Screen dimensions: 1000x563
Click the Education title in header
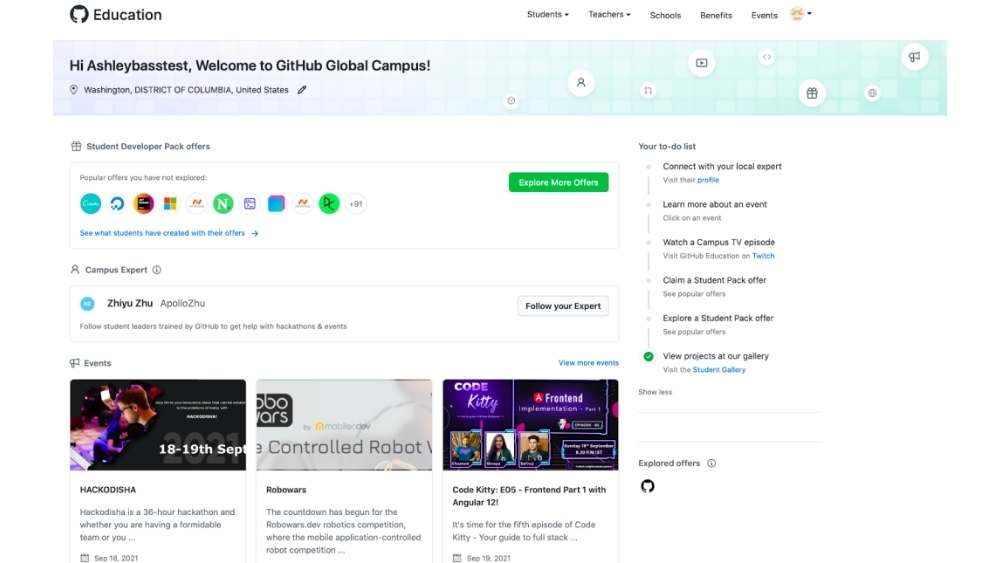point(128,15)
